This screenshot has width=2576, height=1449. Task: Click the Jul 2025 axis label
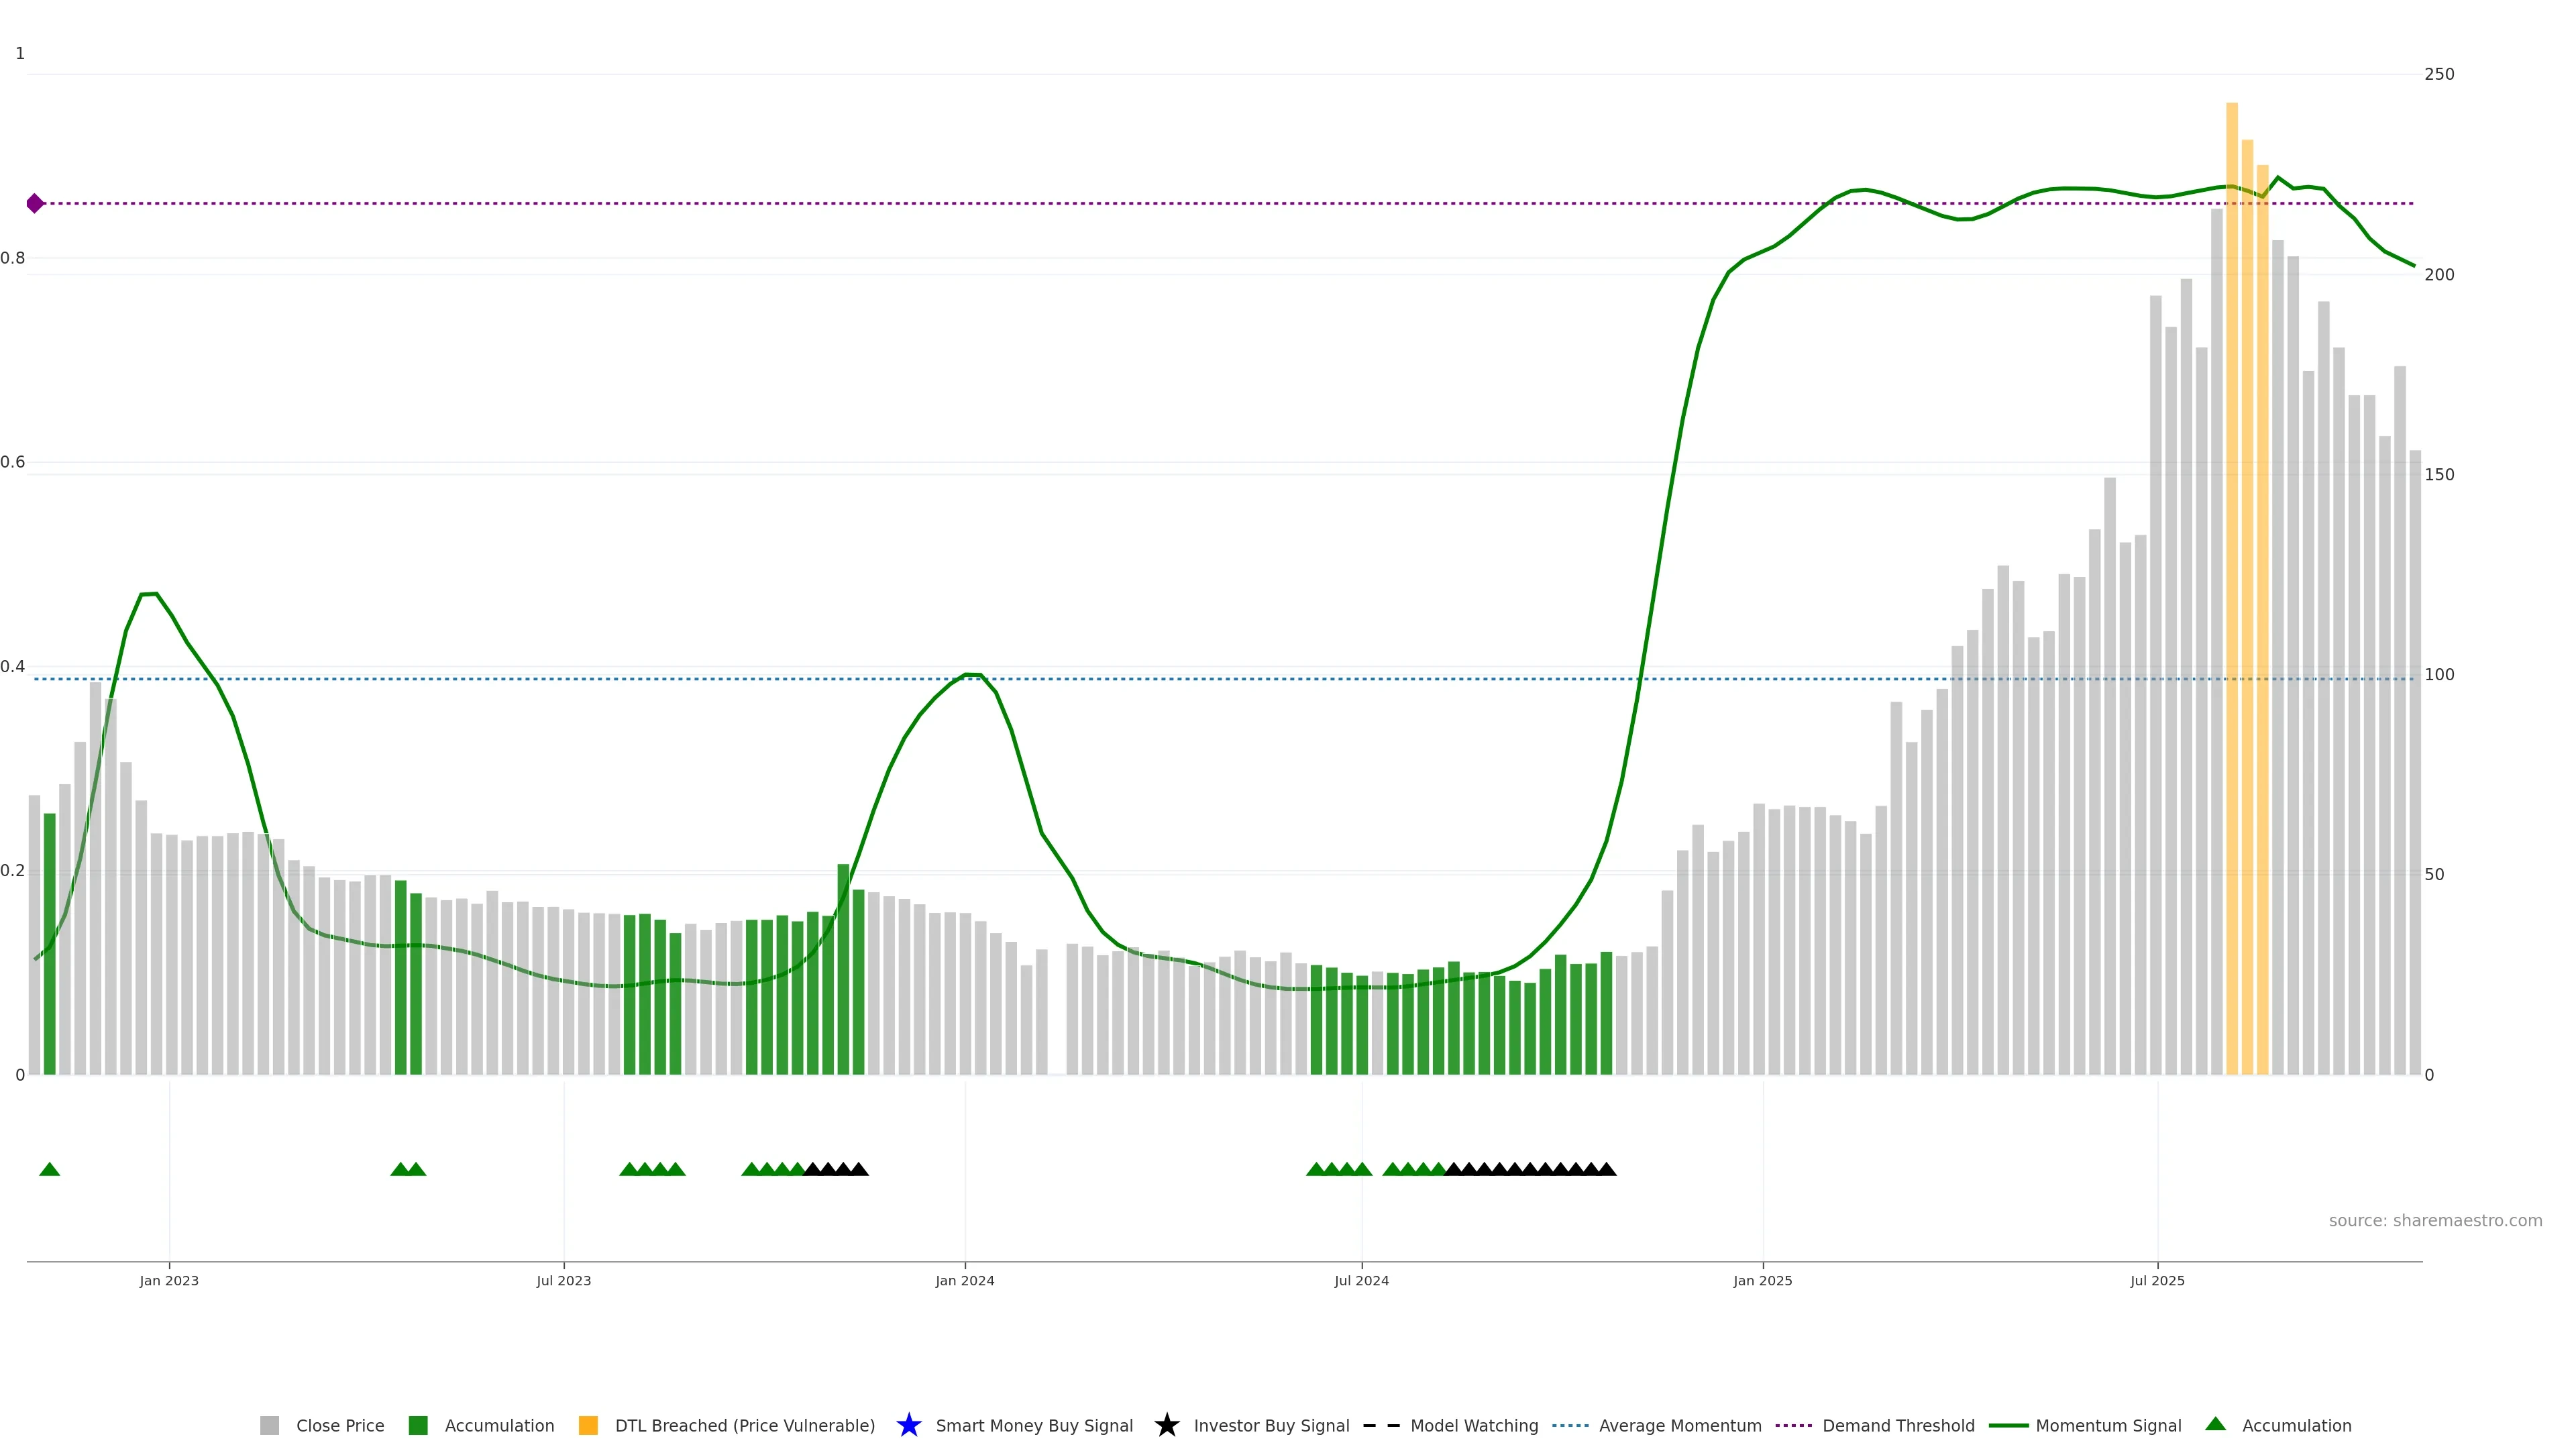2157,1280
